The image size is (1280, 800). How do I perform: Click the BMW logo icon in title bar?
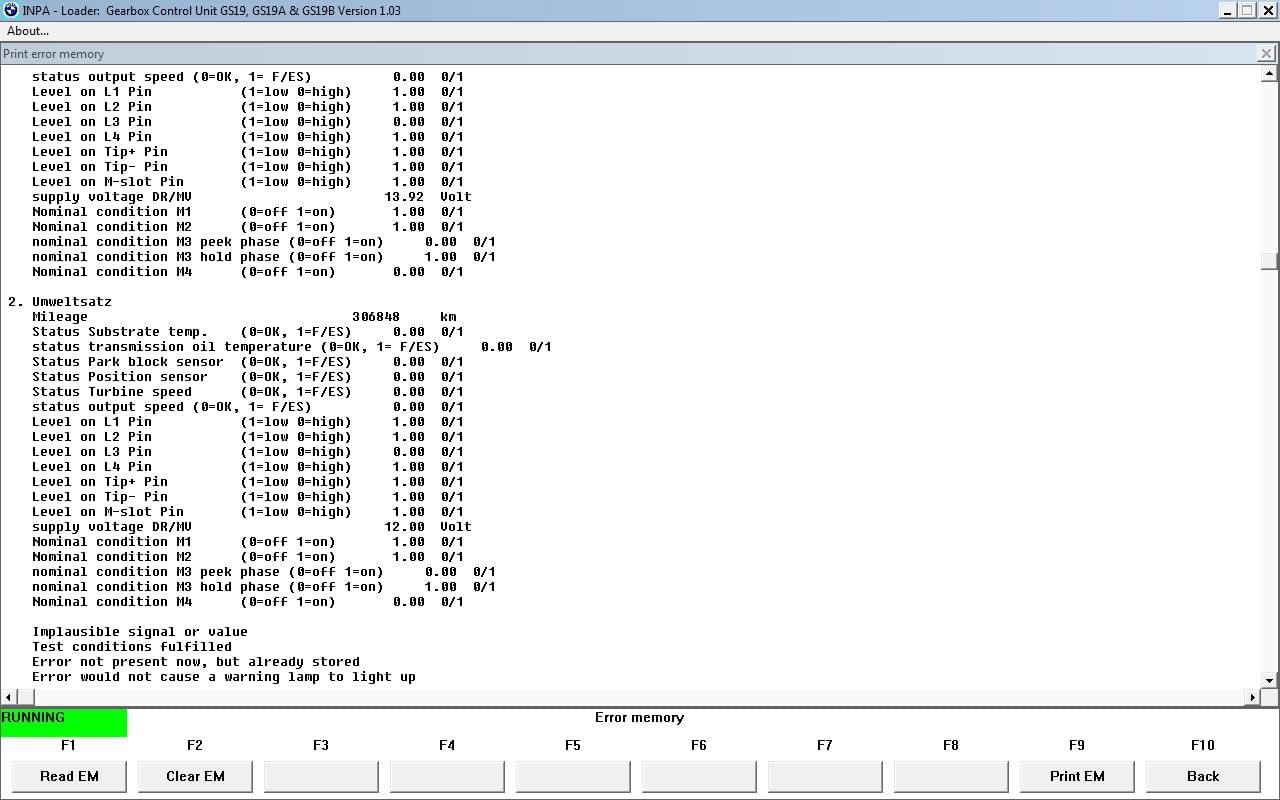11,10
